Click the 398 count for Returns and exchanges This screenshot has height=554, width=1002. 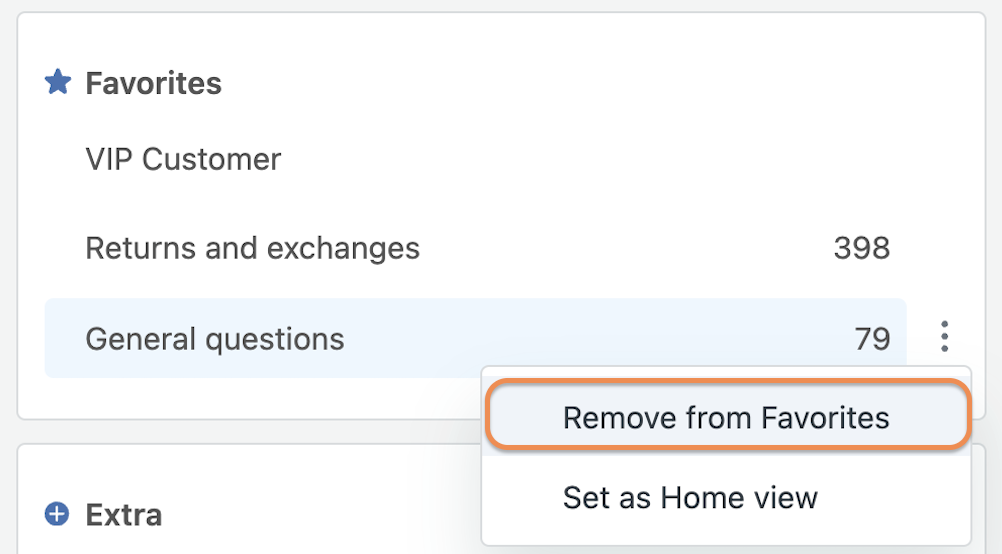861,248
